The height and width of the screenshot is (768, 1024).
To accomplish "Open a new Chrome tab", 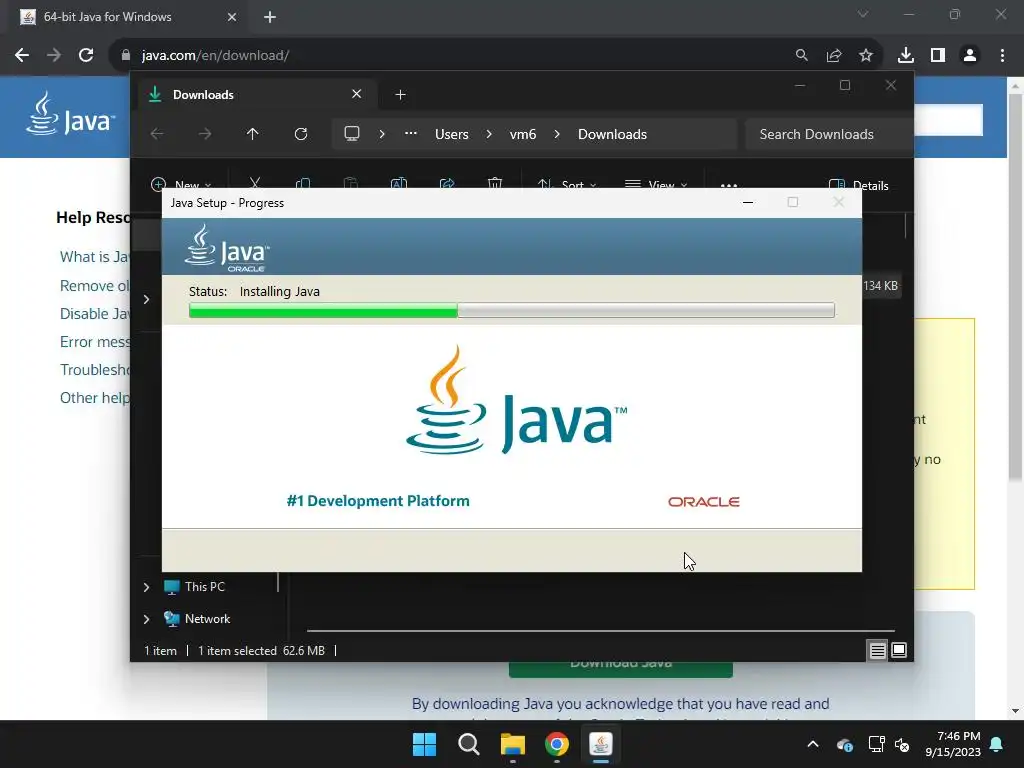I will pyautogui.click(x=270, y=17).
